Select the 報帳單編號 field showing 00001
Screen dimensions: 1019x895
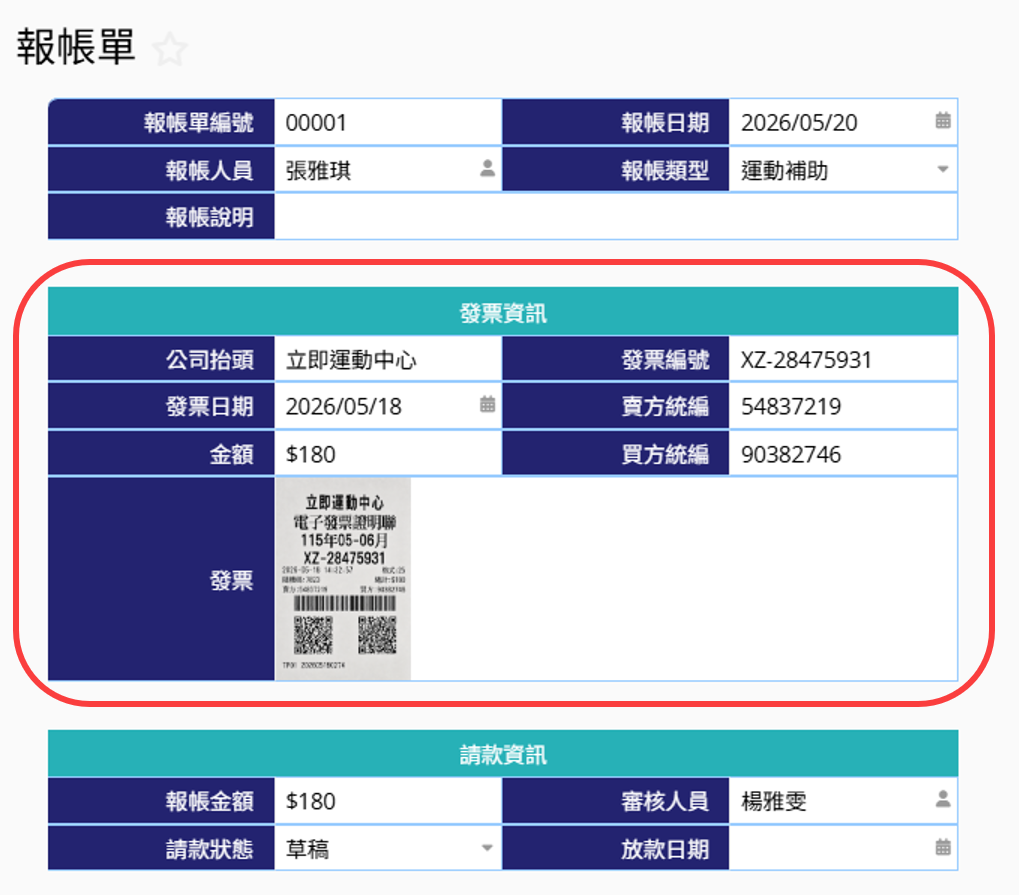click(x=387, y=122)
